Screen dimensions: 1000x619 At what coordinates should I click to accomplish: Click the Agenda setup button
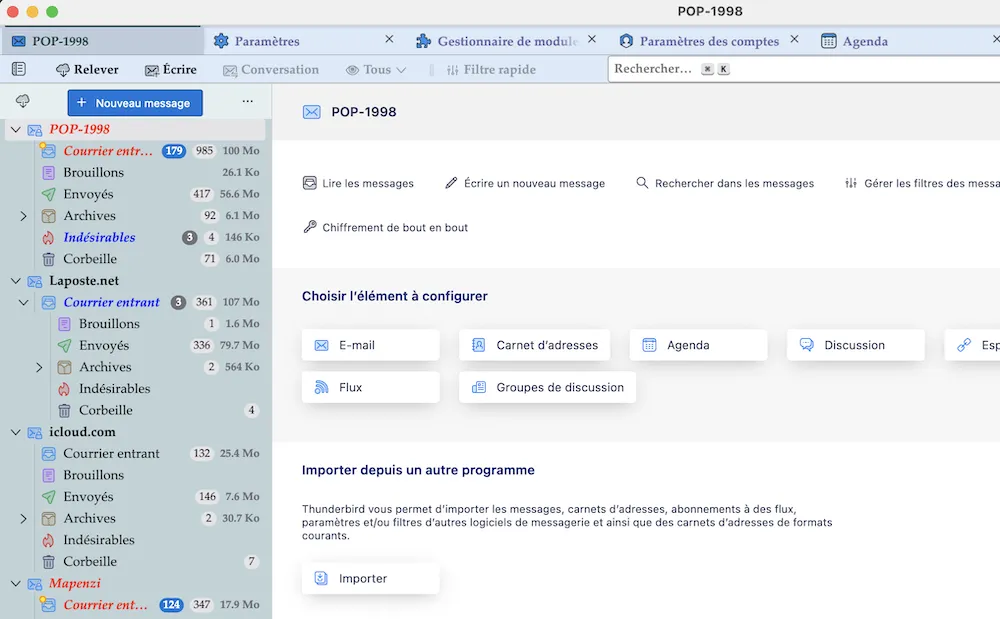(x=698, y=345)
